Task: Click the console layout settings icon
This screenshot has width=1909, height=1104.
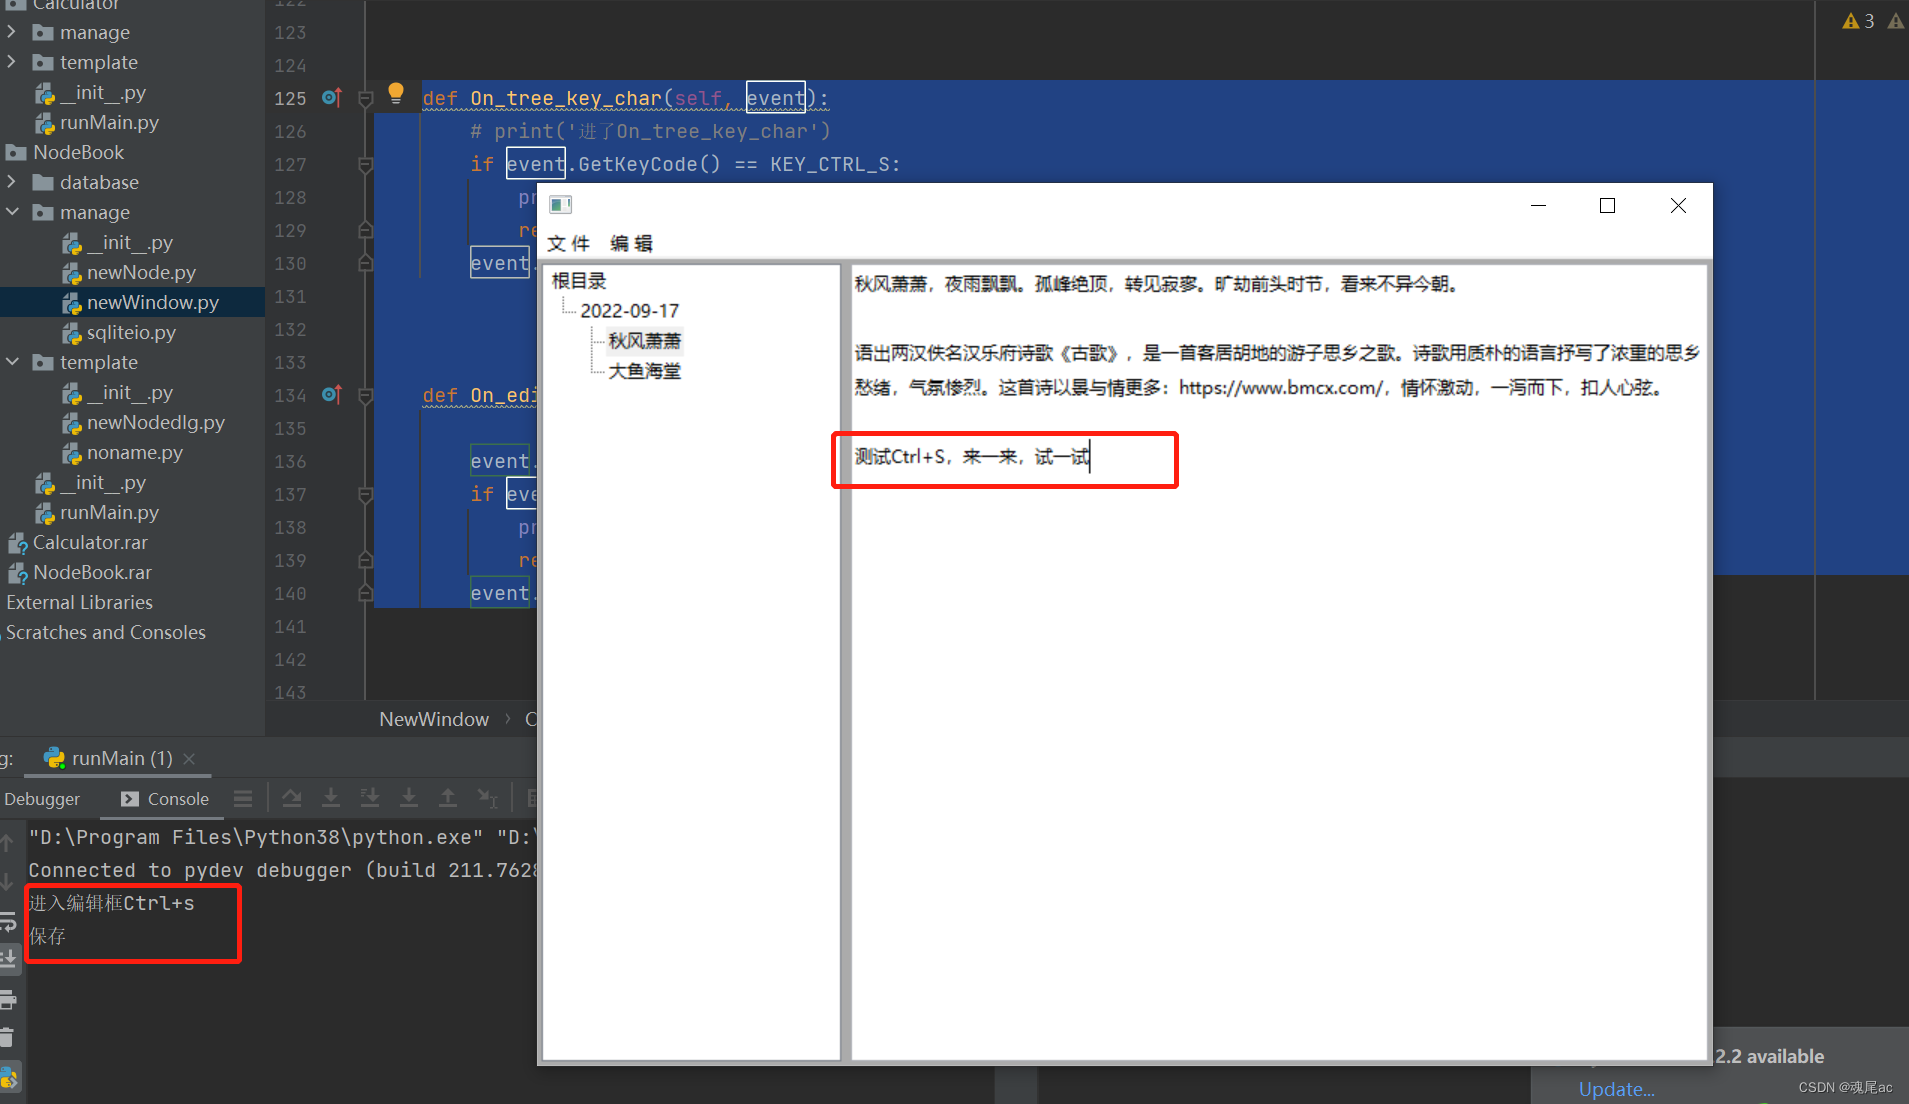Action: coord(243,798)
